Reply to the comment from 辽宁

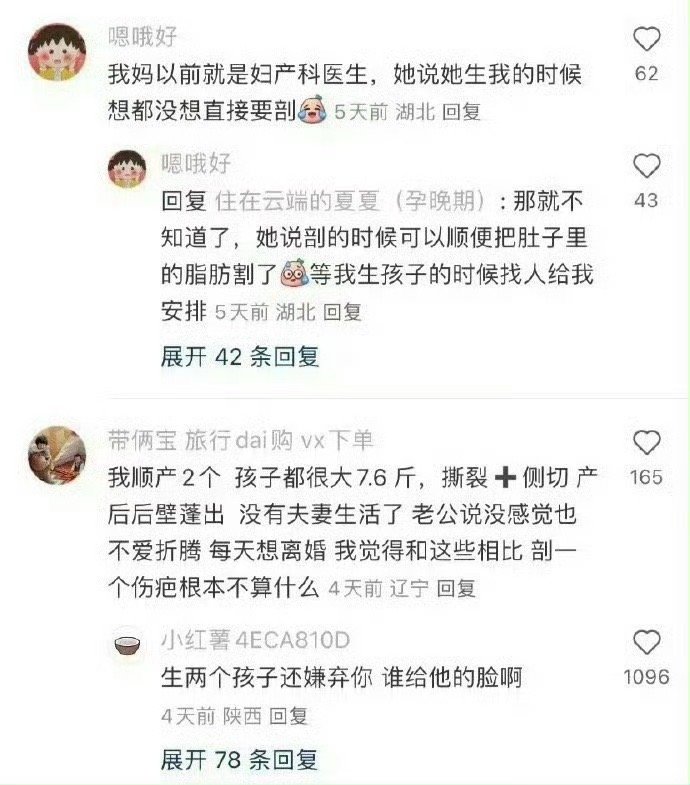[x=456, y=588]
